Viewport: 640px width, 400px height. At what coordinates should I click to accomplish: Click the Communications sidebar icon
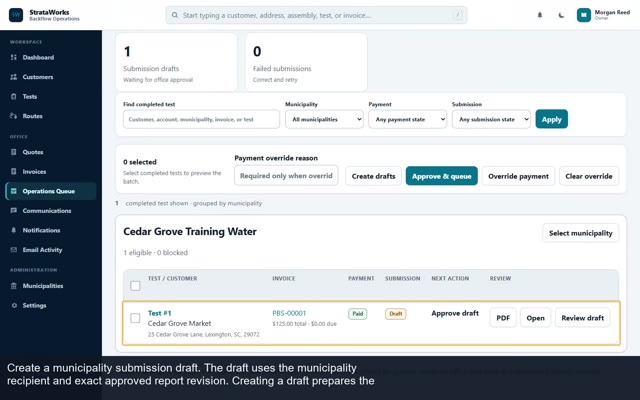coord(13,211)
